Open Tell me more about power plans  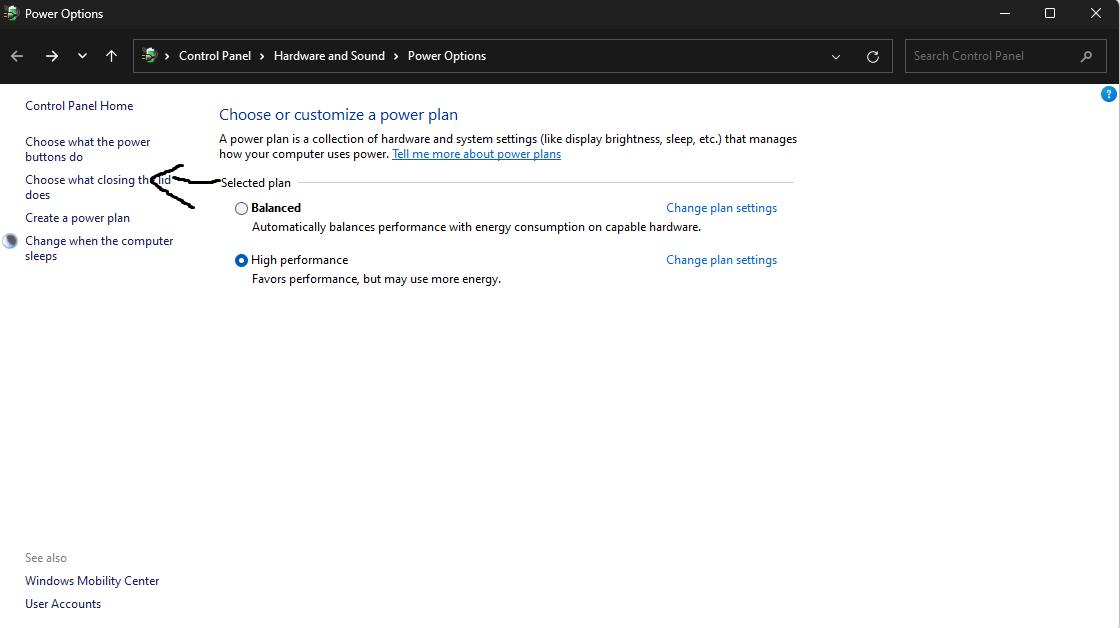[x=476, y=154]
